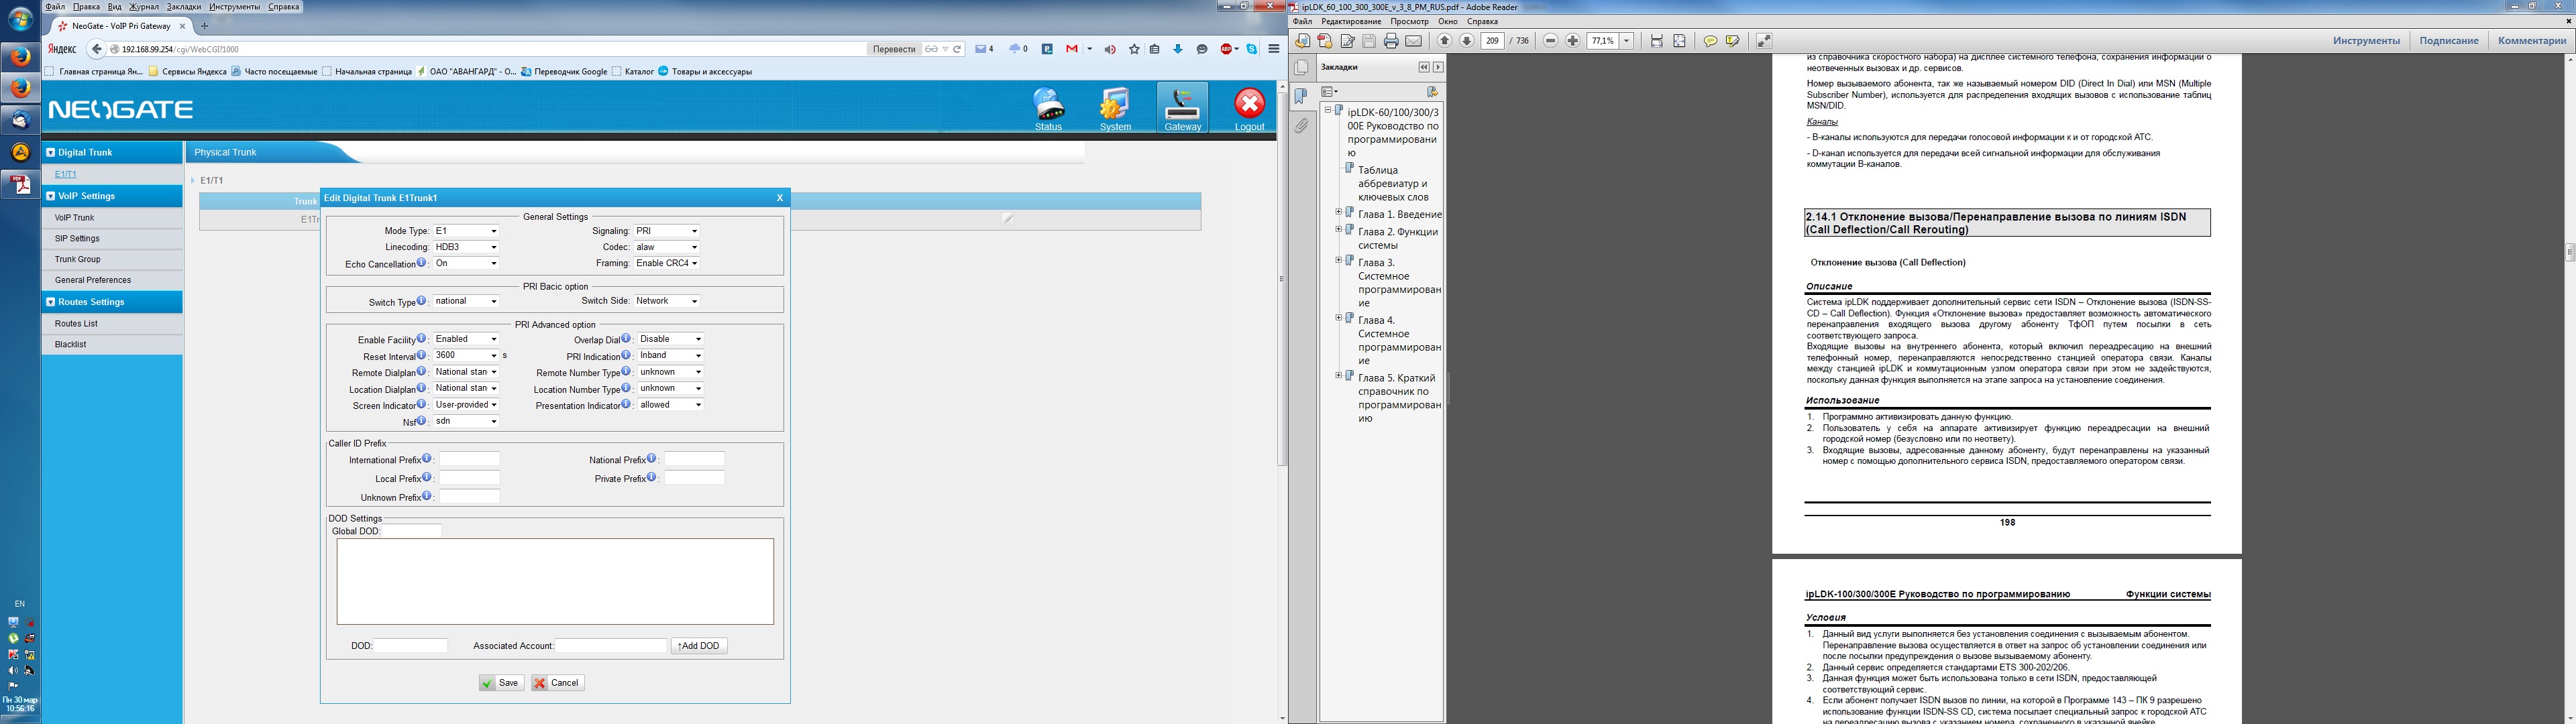Open the Mode Type dropdown
The image size is (2576, 724).
(x=466, y=231)
